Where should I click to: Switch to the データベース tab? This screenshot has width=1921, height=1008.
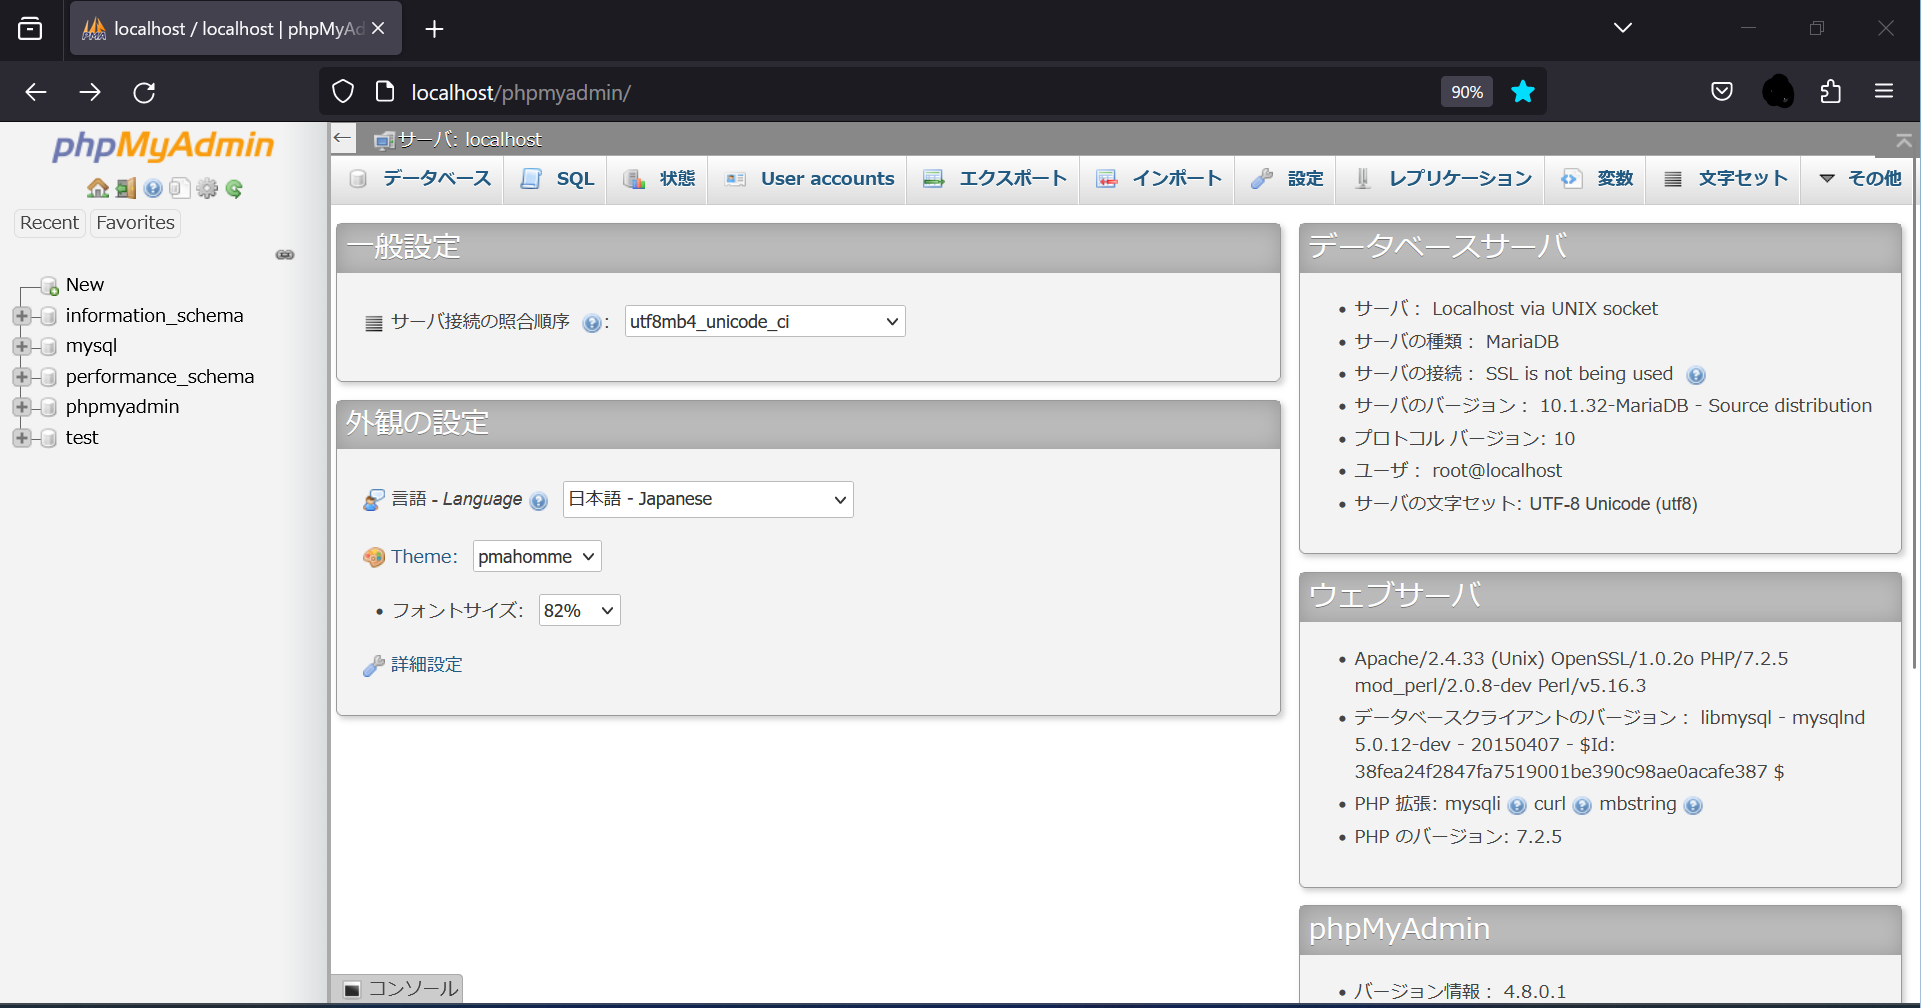tap(420, 179)
